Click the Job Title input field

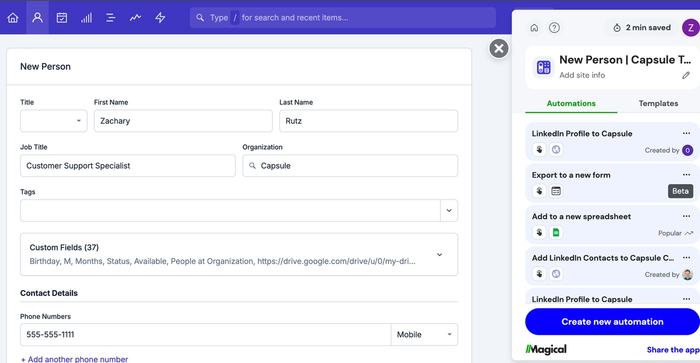[128, 166]
